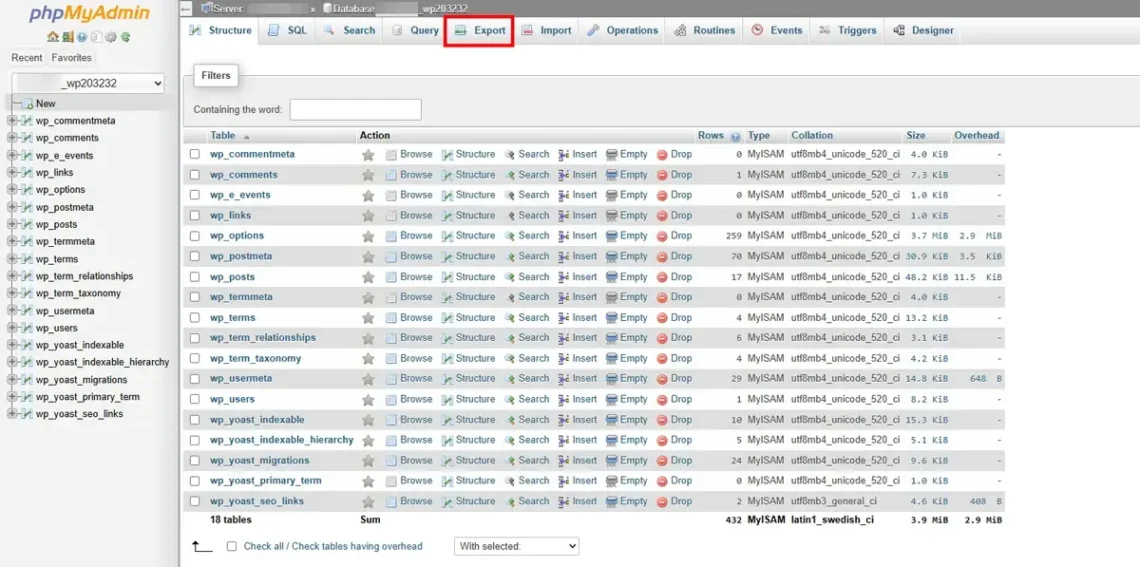Click the phpMyAdmin logo
This screenshot has height=567, width=1140.
pos(90,14)
